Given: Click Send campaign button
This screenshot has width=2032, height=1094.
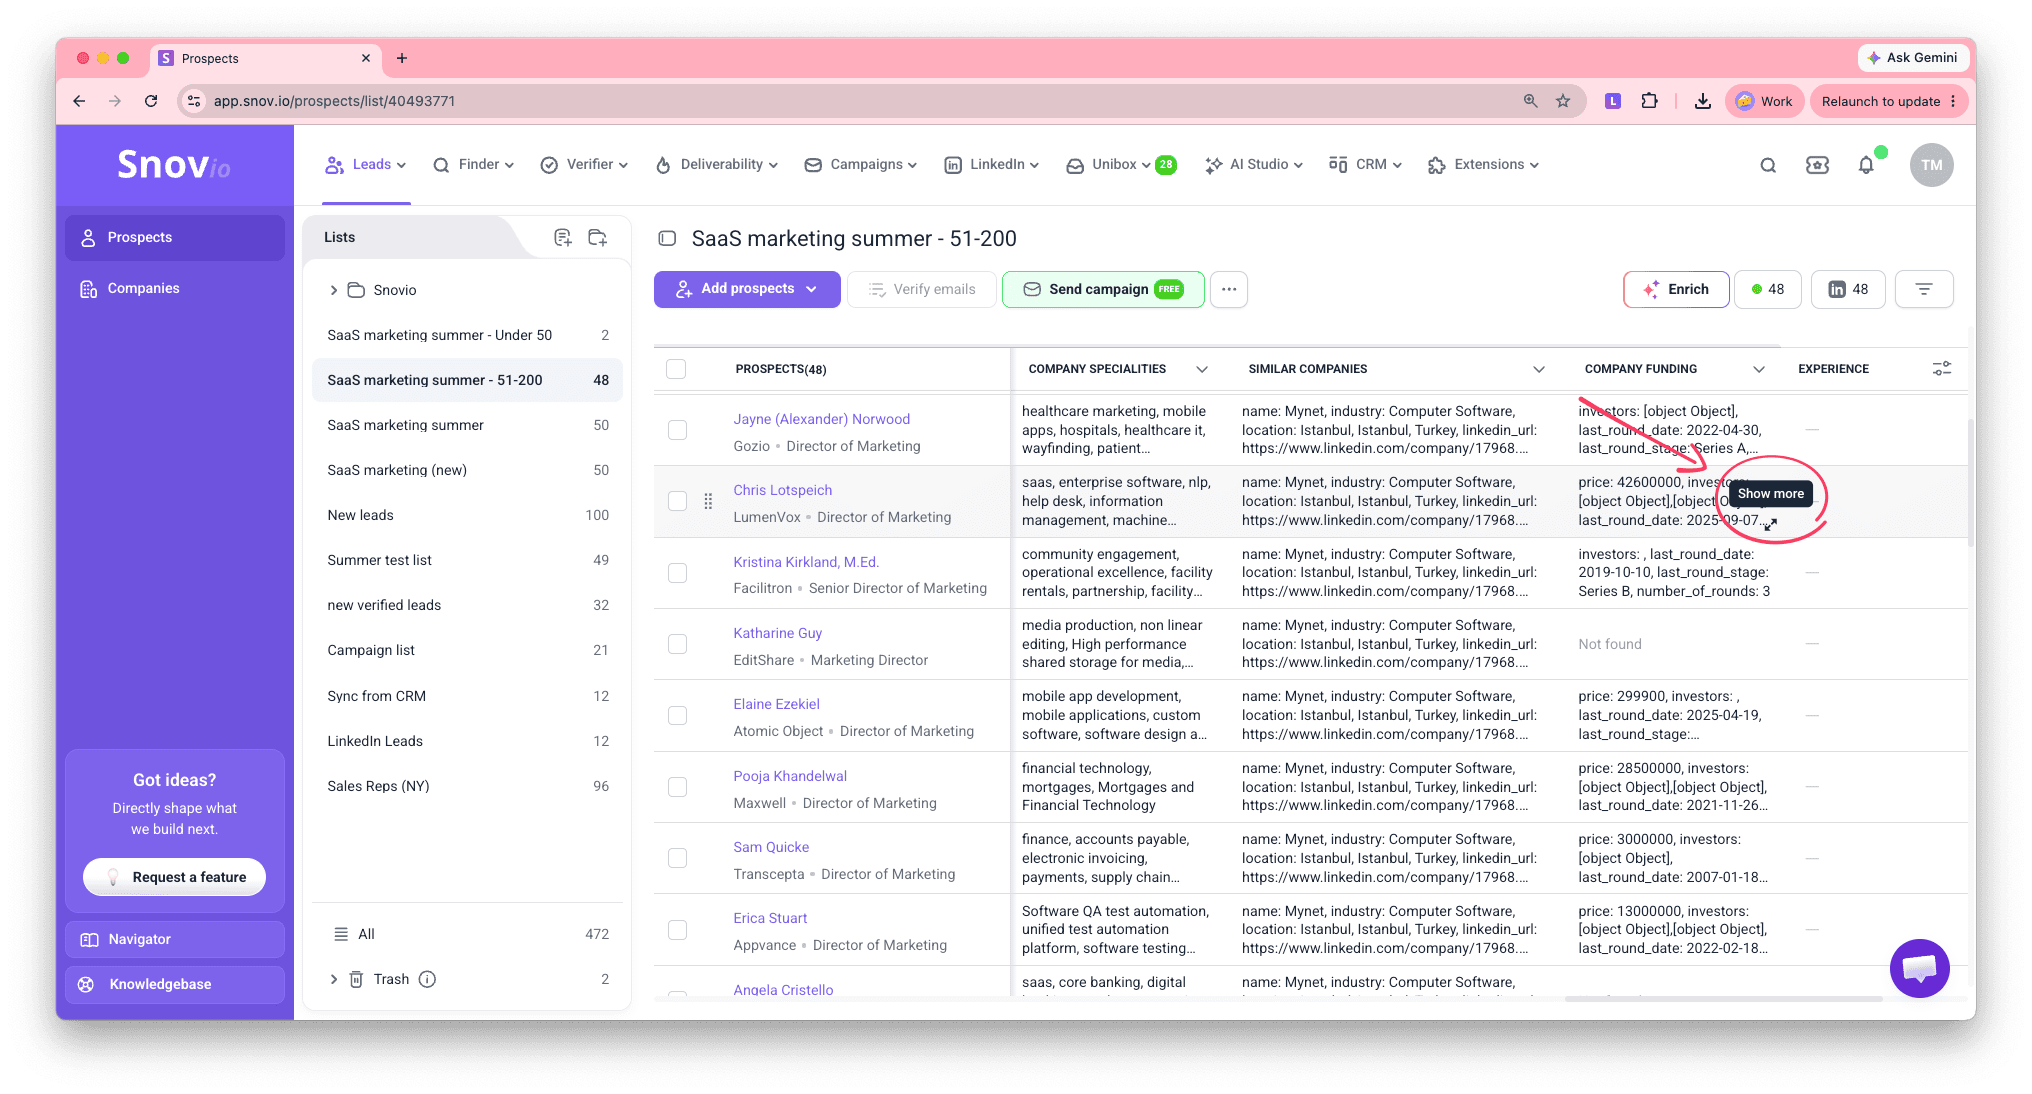Looking at the screenshot, I should coord(1103,289).
